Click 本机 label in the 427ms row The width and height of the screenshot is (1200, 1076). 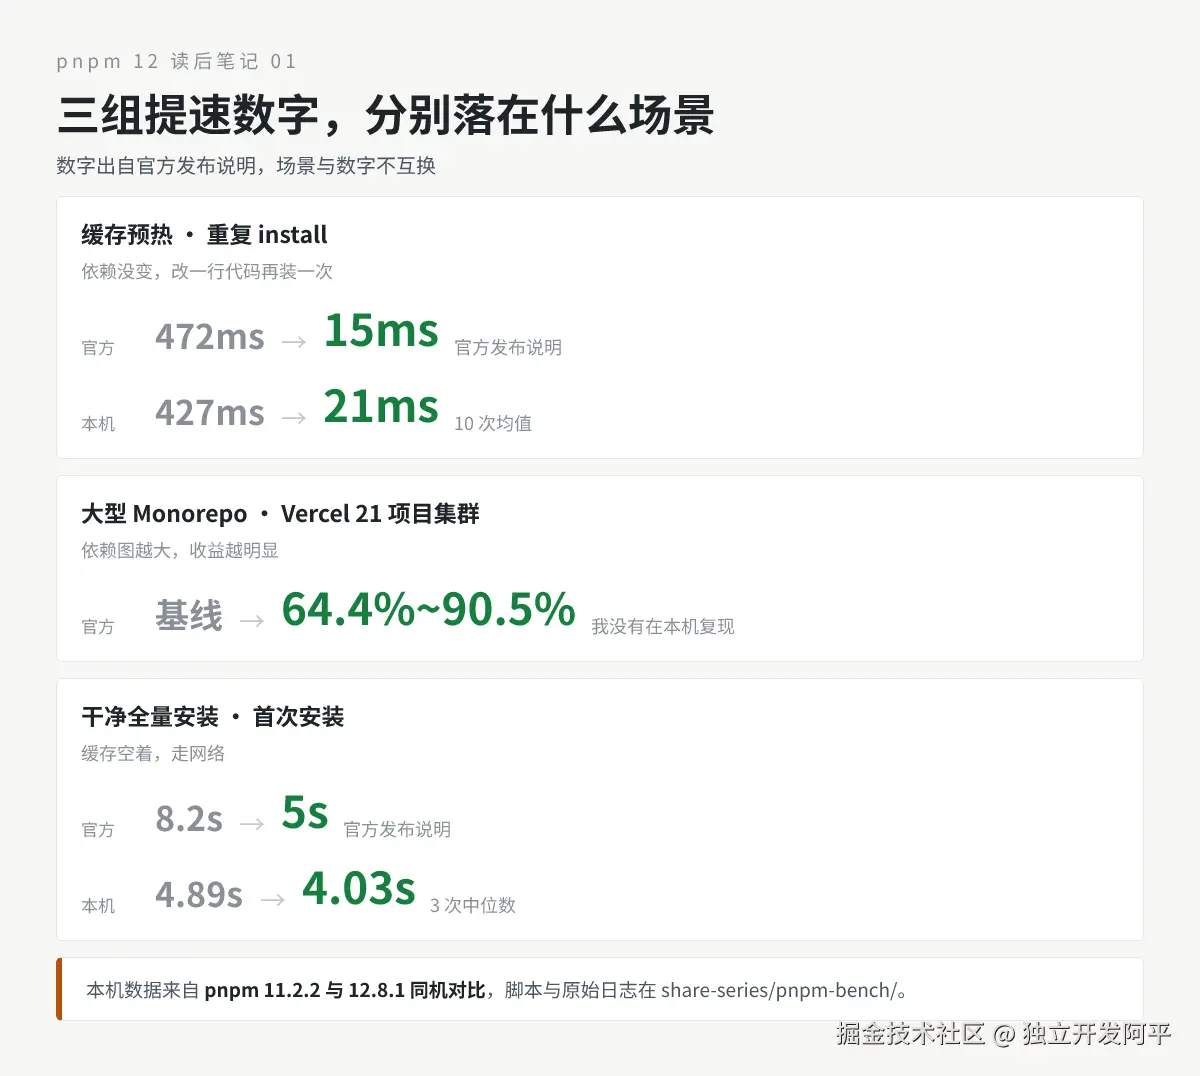click(98, 424)
